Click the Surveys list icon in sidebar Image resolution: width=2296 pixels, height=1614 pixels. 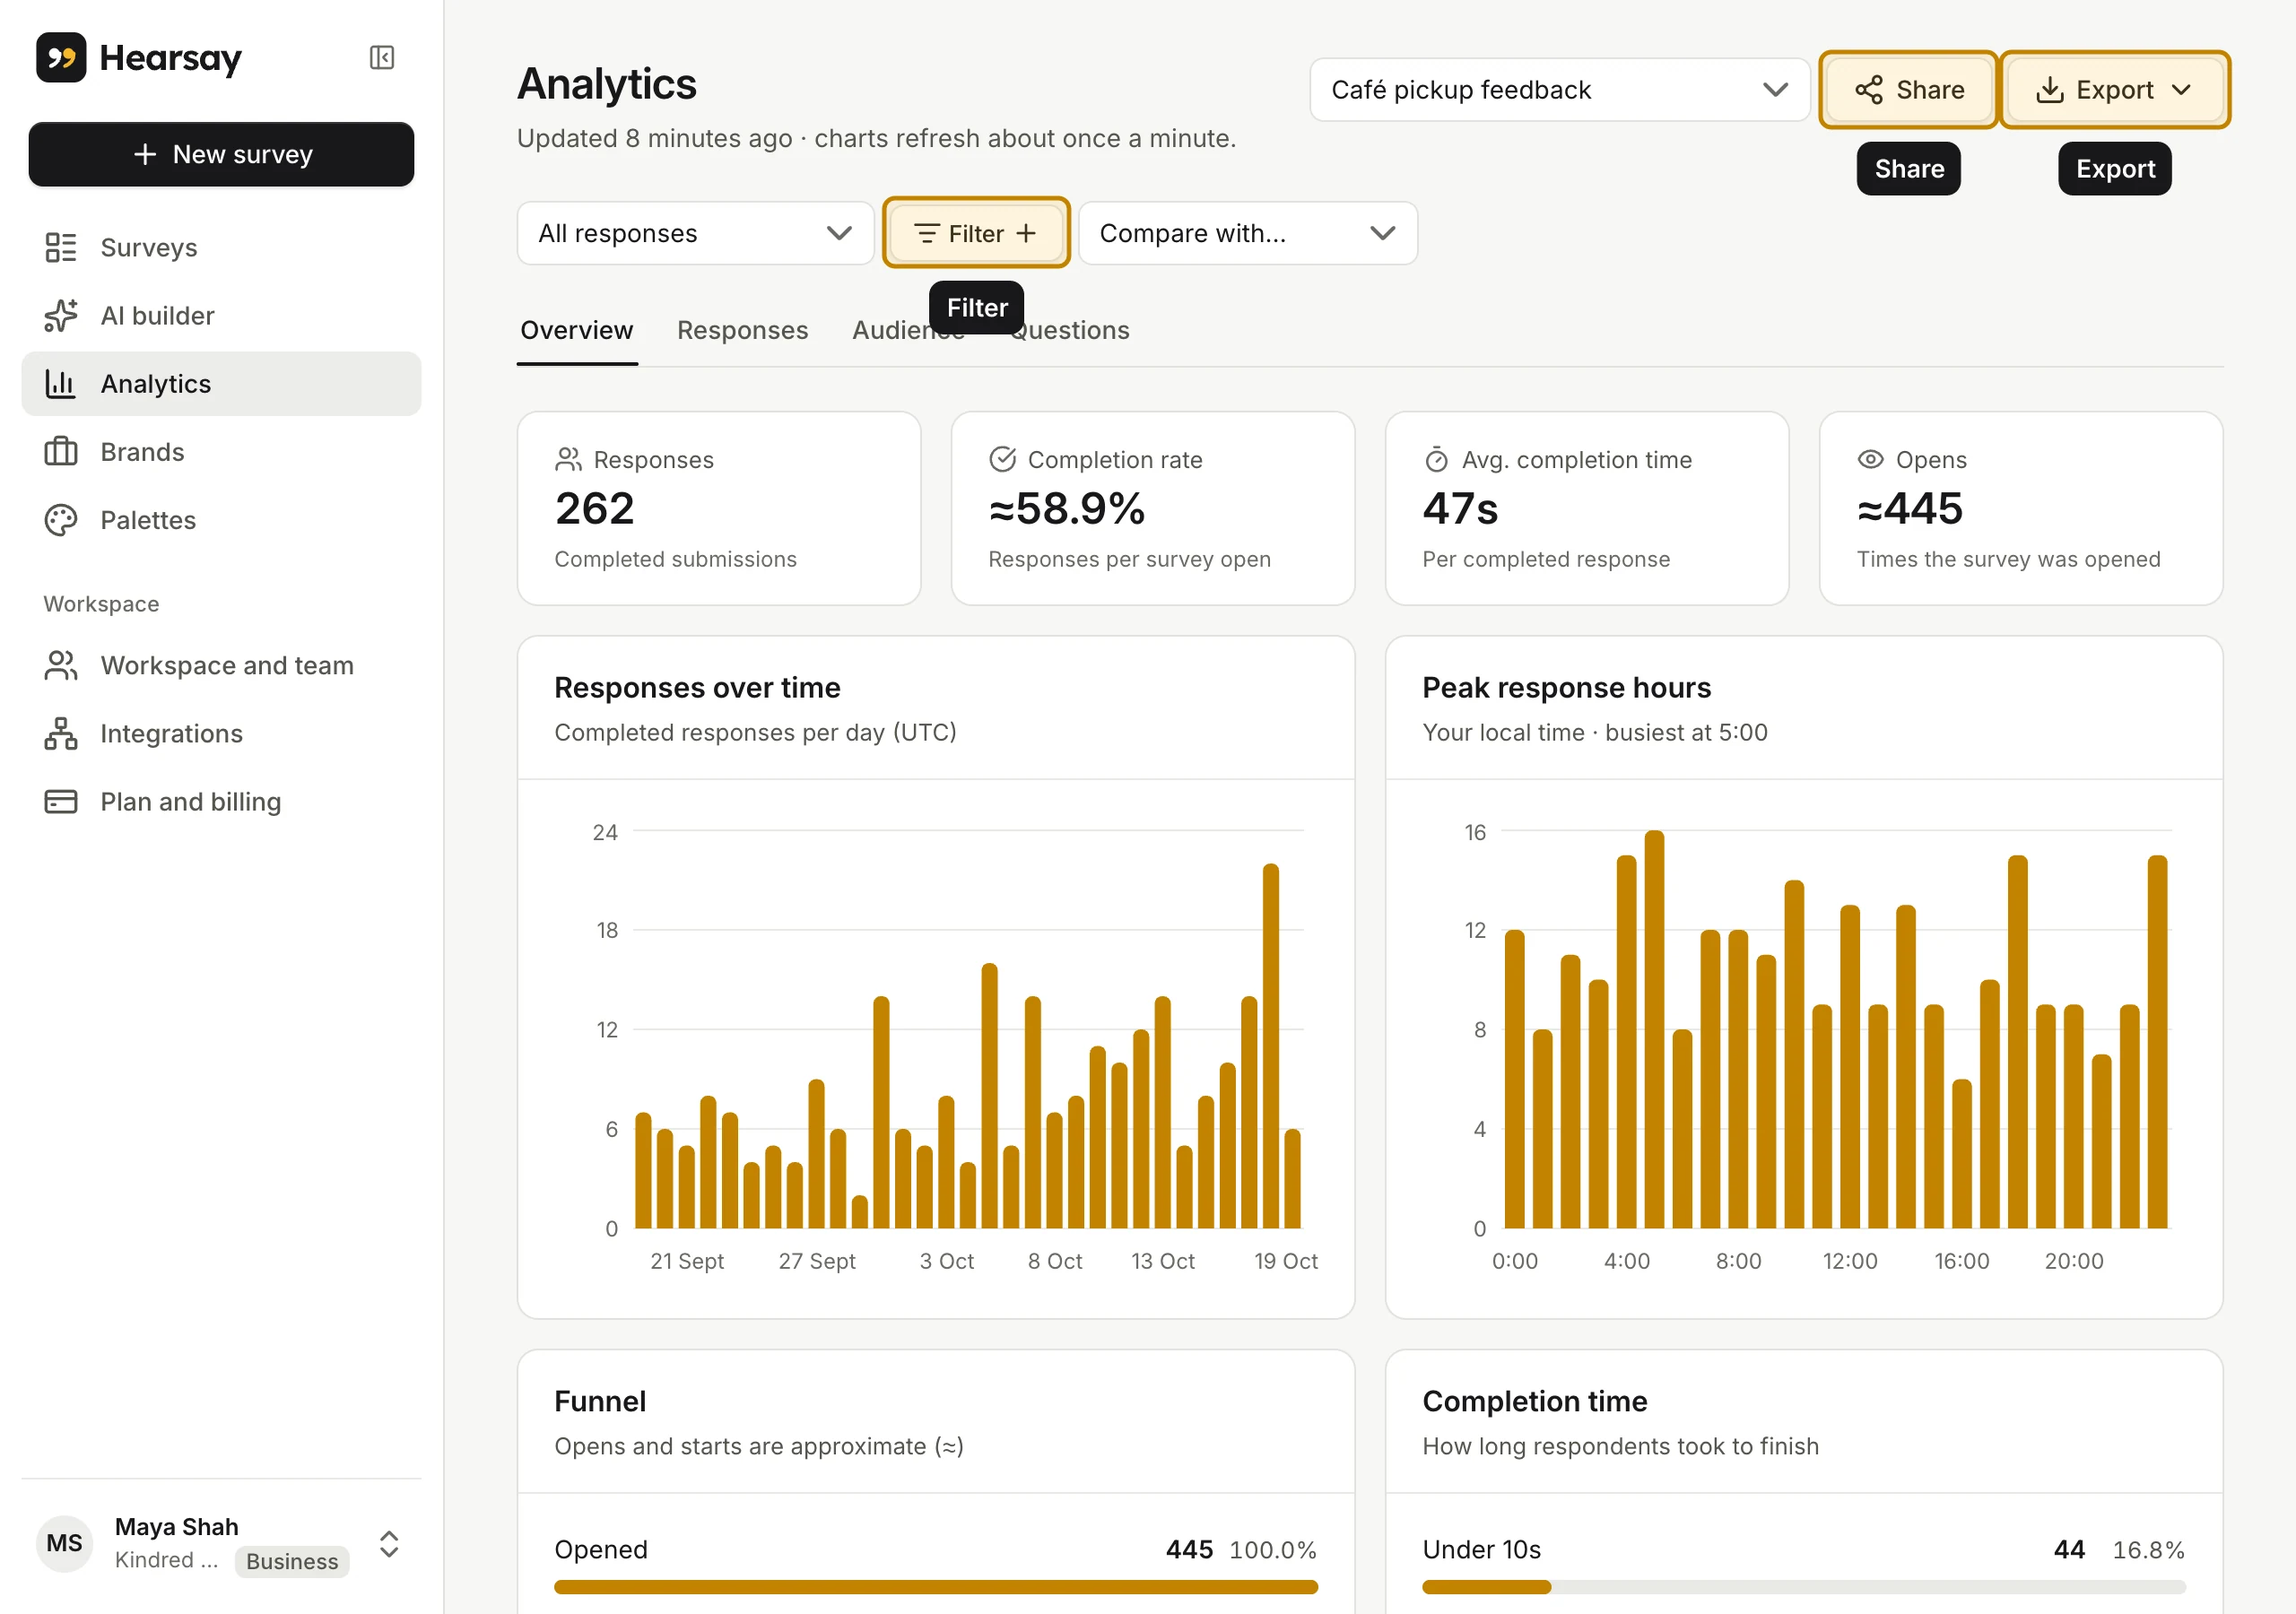[61, 247]
